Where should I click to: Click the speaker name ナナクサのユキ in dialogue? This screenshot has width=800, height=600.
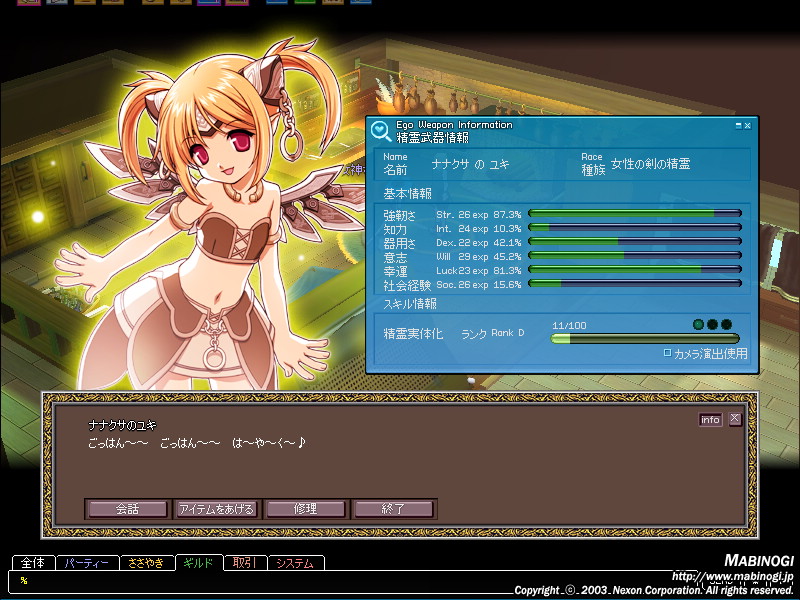click(x=122, y=425)
